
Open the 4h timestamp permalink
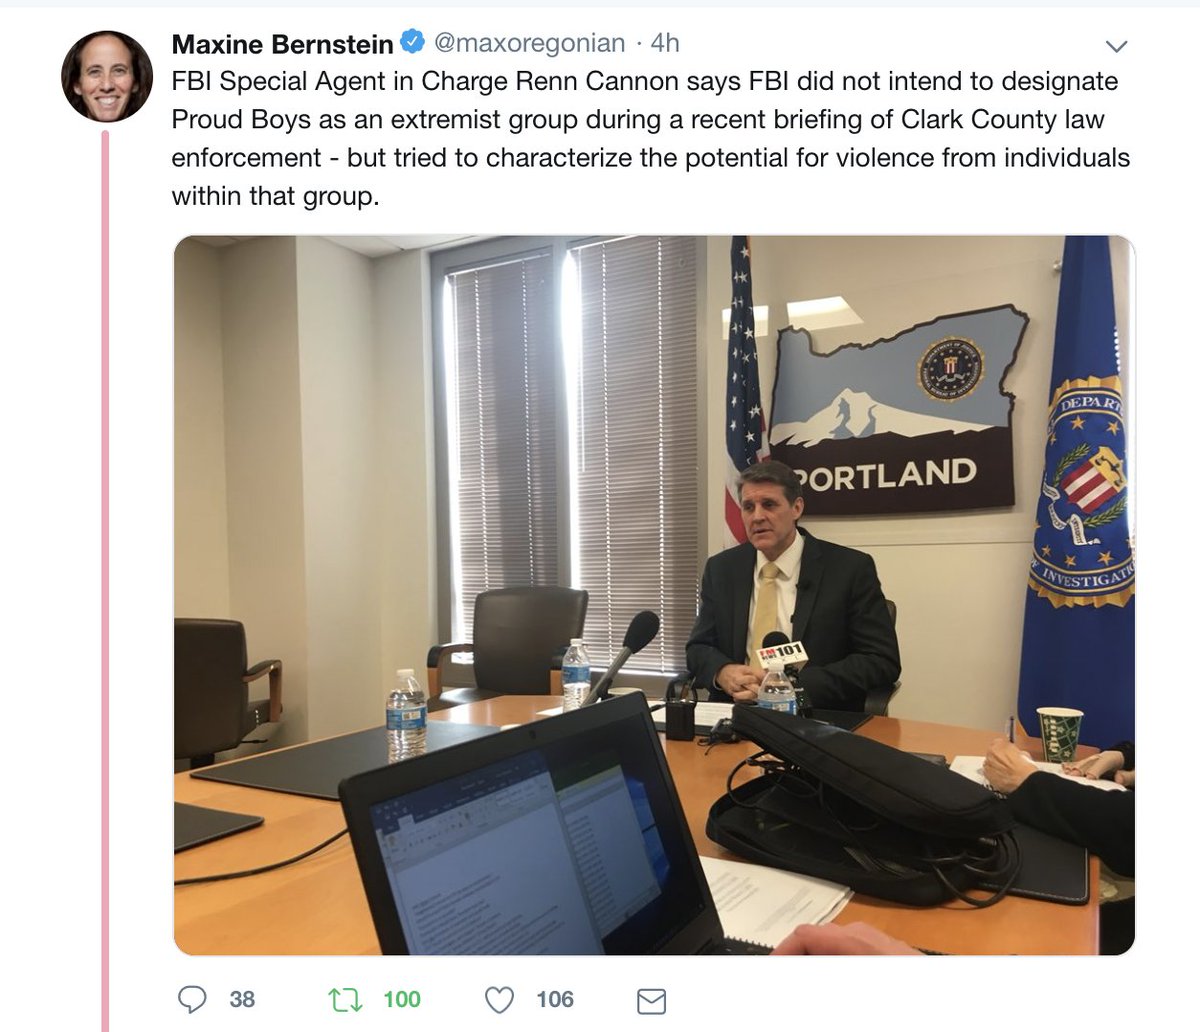pos(665,43)
